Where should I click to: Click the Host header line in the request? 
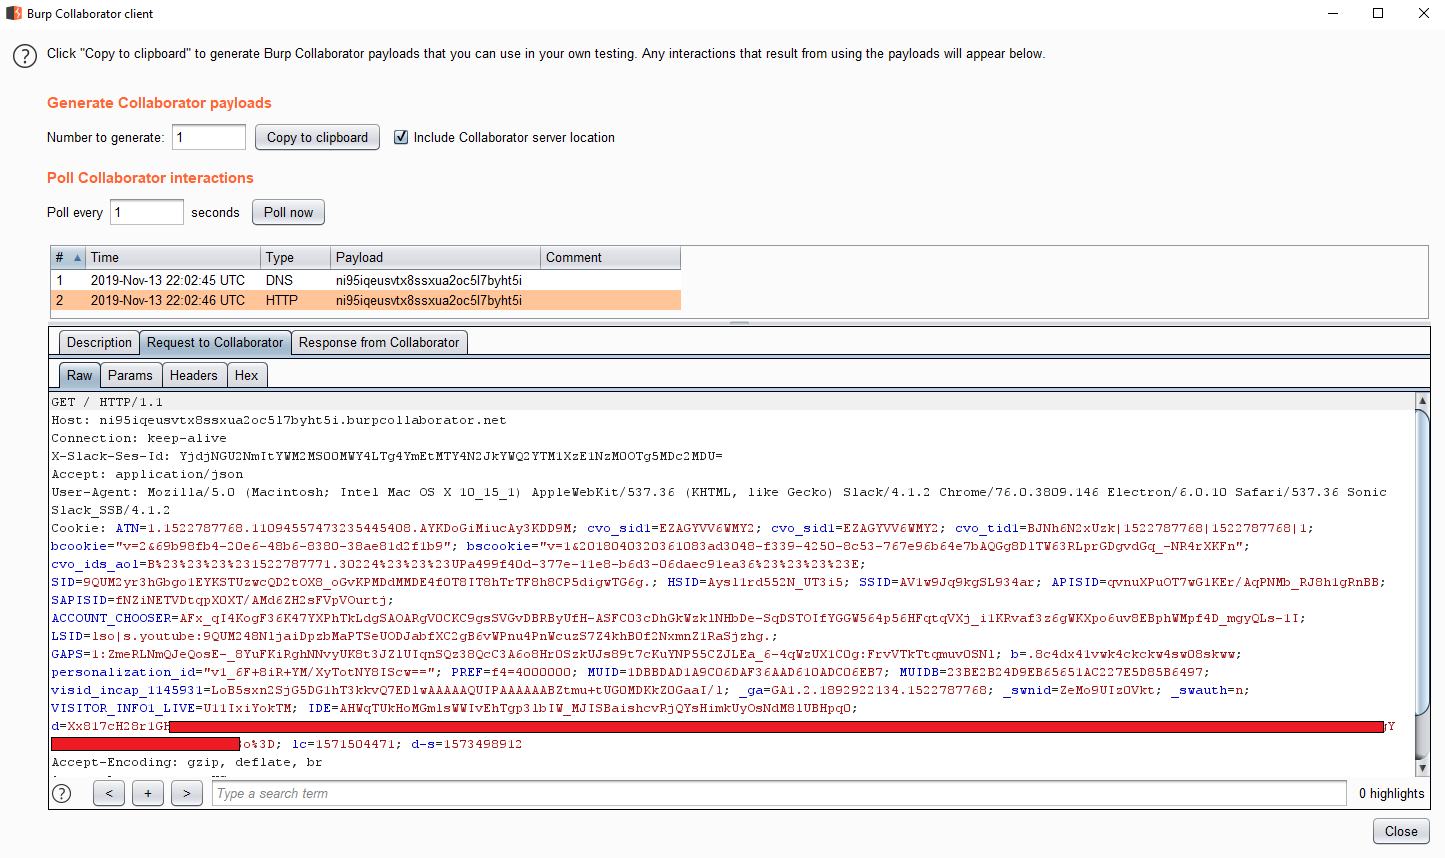coord(279,420)
